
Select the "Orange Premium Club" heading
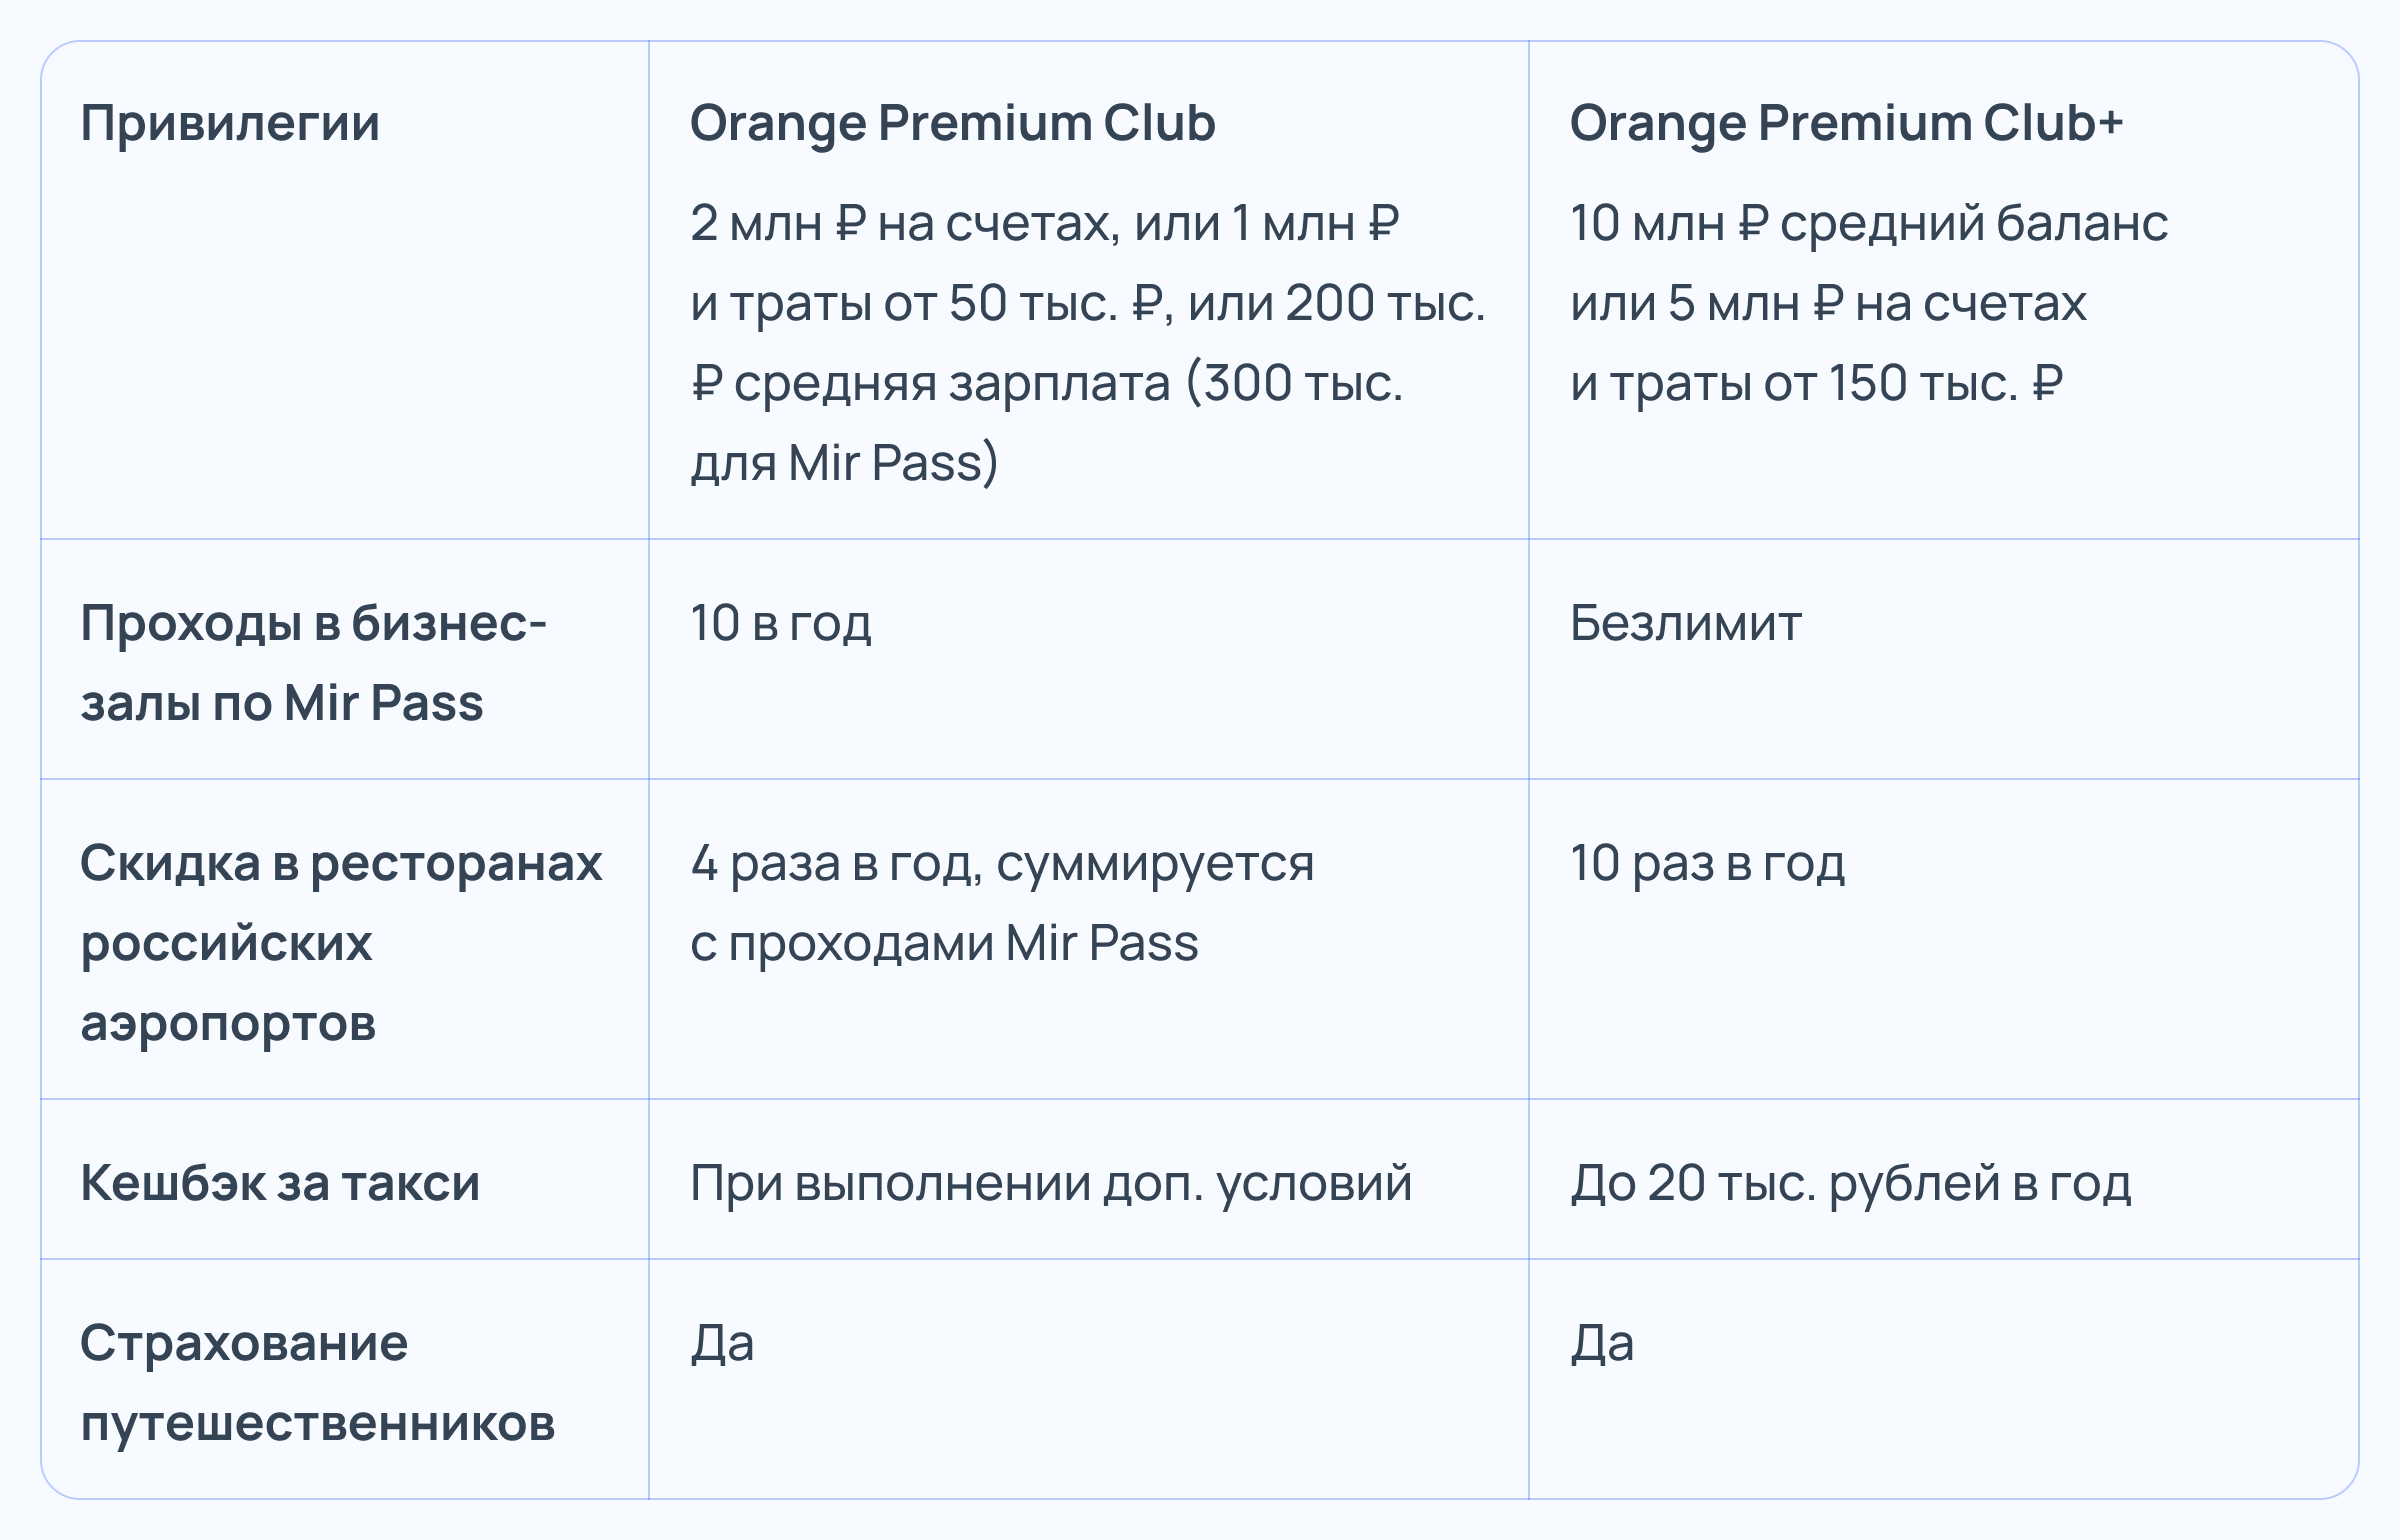(952, 124)
